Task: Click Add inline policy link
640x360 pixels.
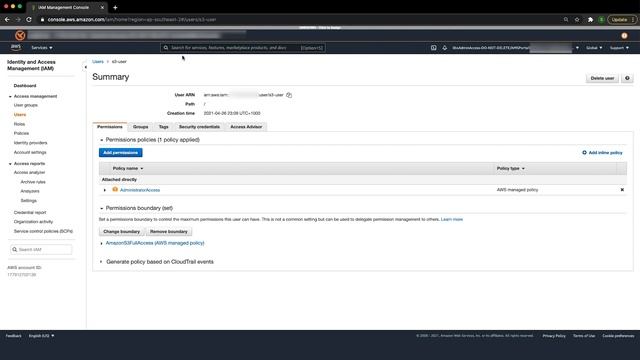Action: pos(602,153)
